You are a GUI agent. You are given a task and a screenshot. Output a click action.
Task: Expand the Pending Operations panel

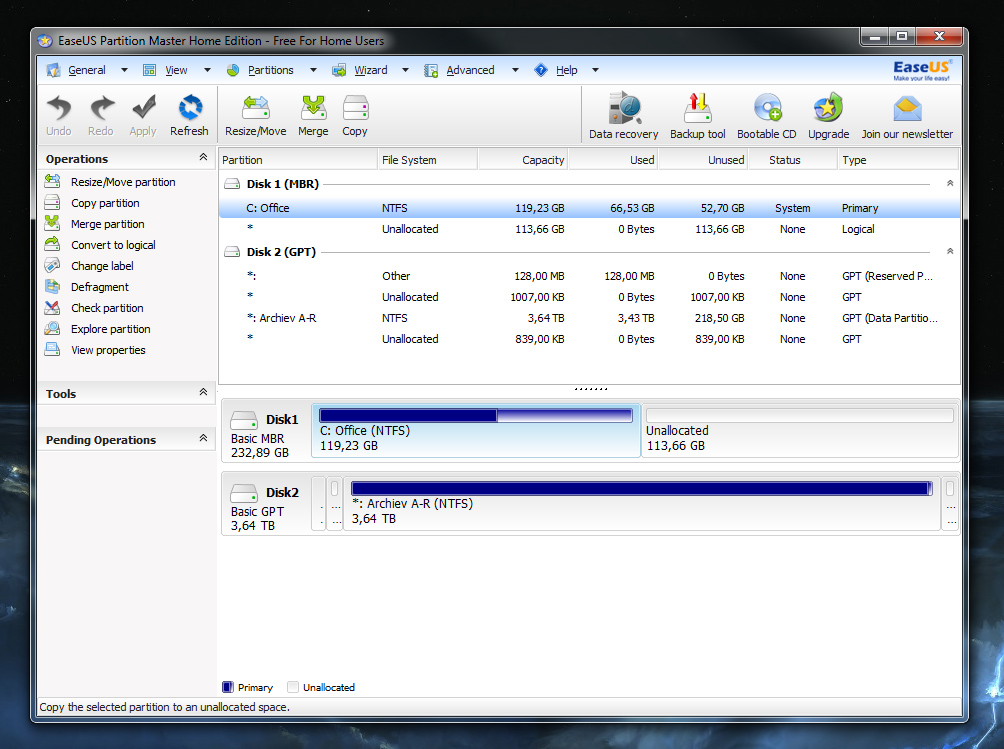(203, 438)
